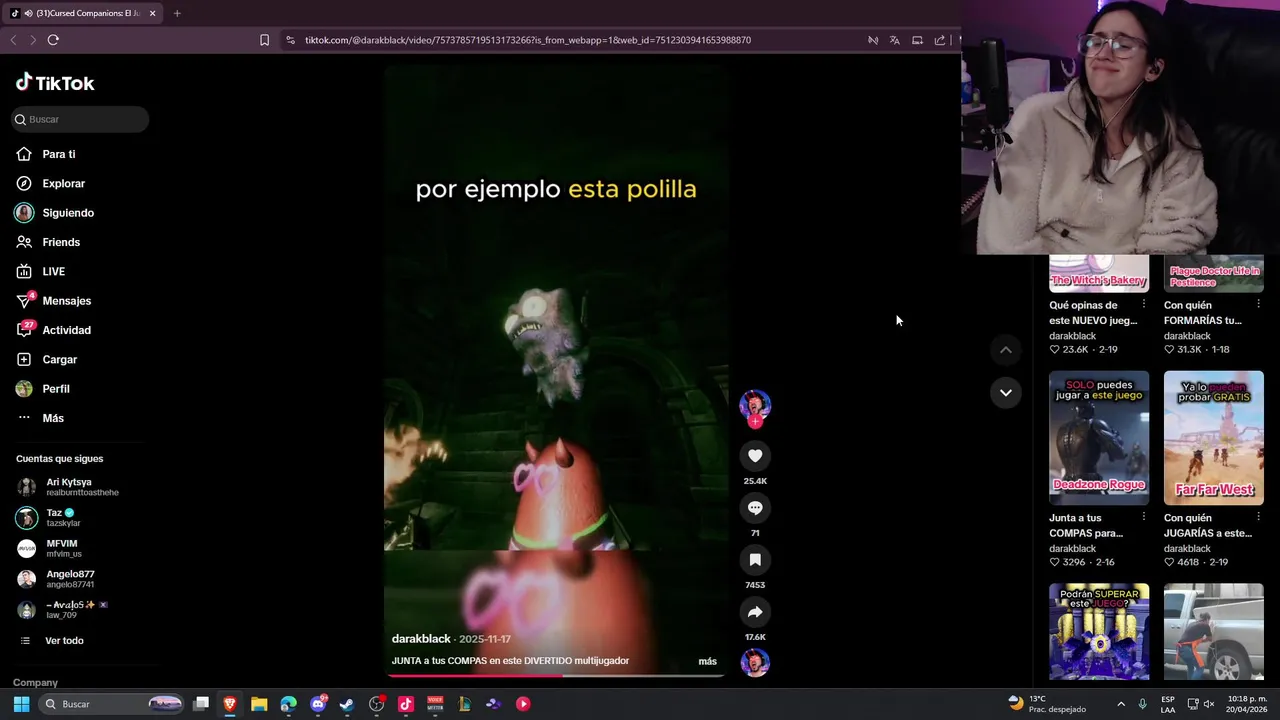Show hidden system tray icons
The height and width of the screenshot is (720, 1280).
(x=1121, y=704)
